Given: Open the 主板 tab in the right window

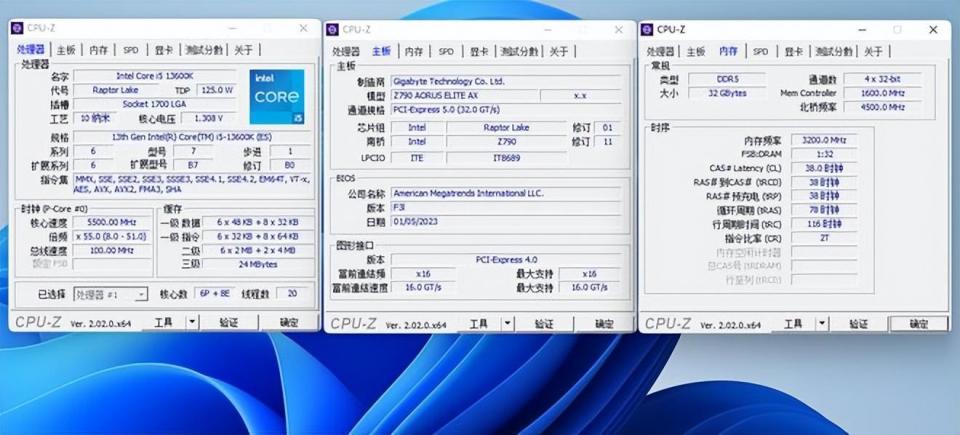Looking at the screenshot, I should [x=696, y=51].
